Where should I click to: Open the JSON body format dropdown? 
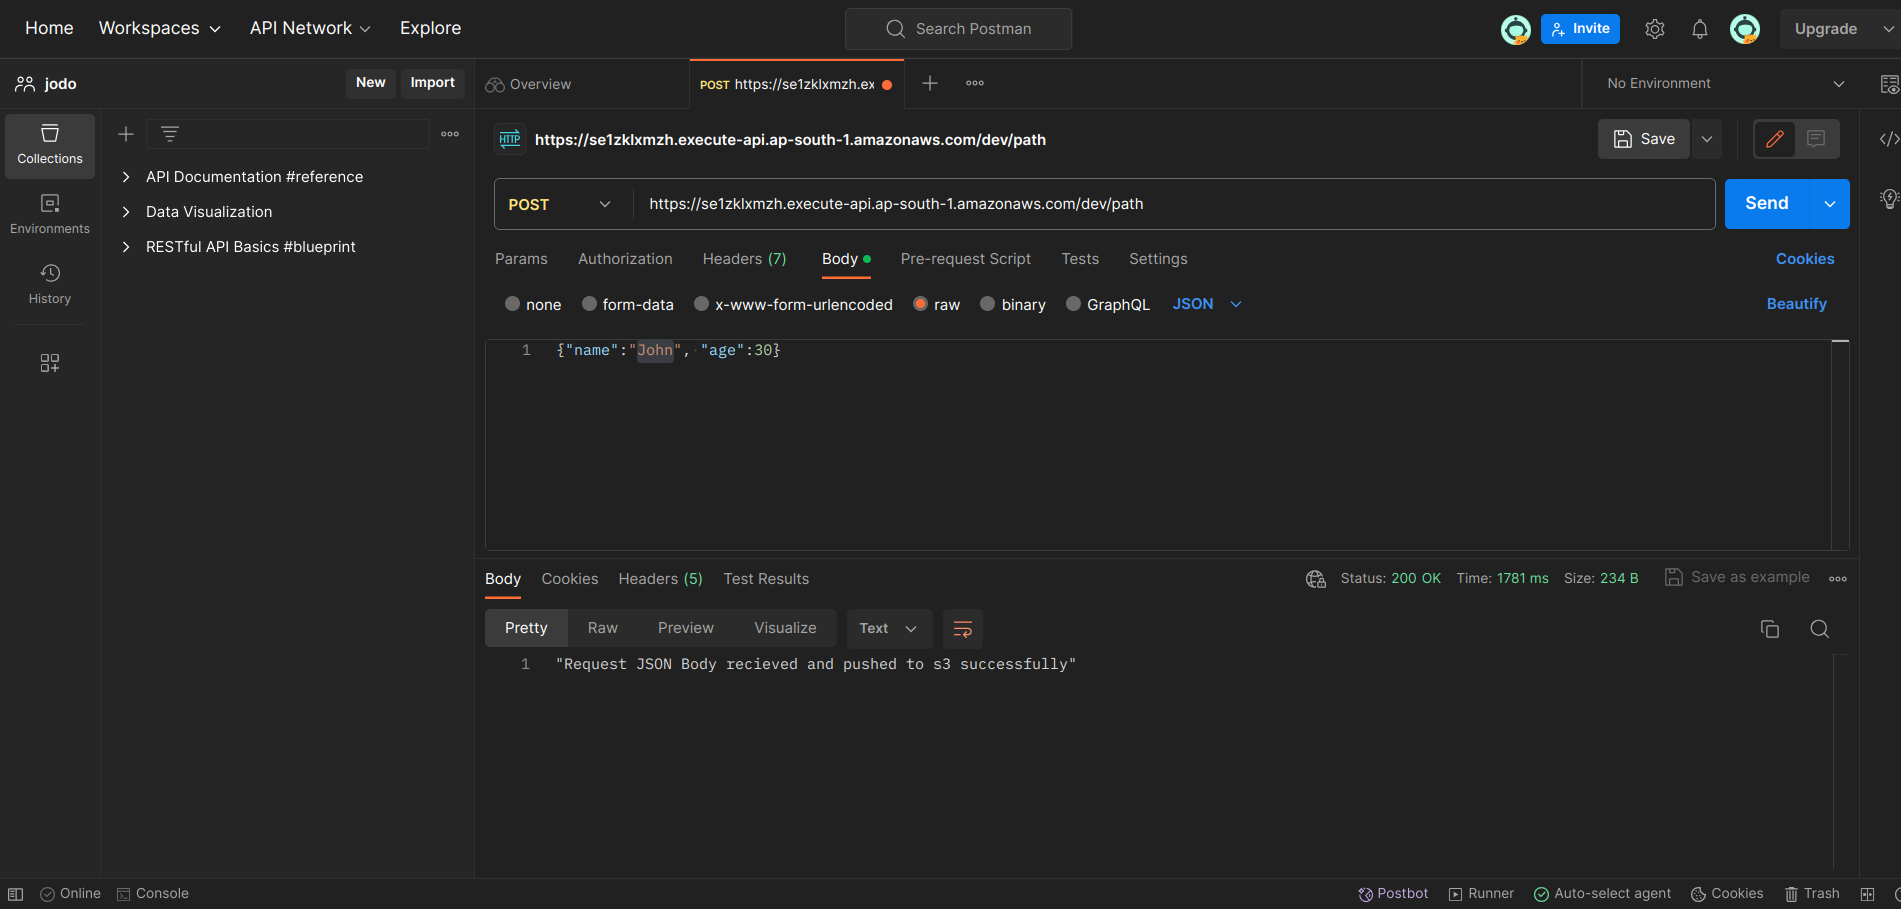coord(1207,304)
